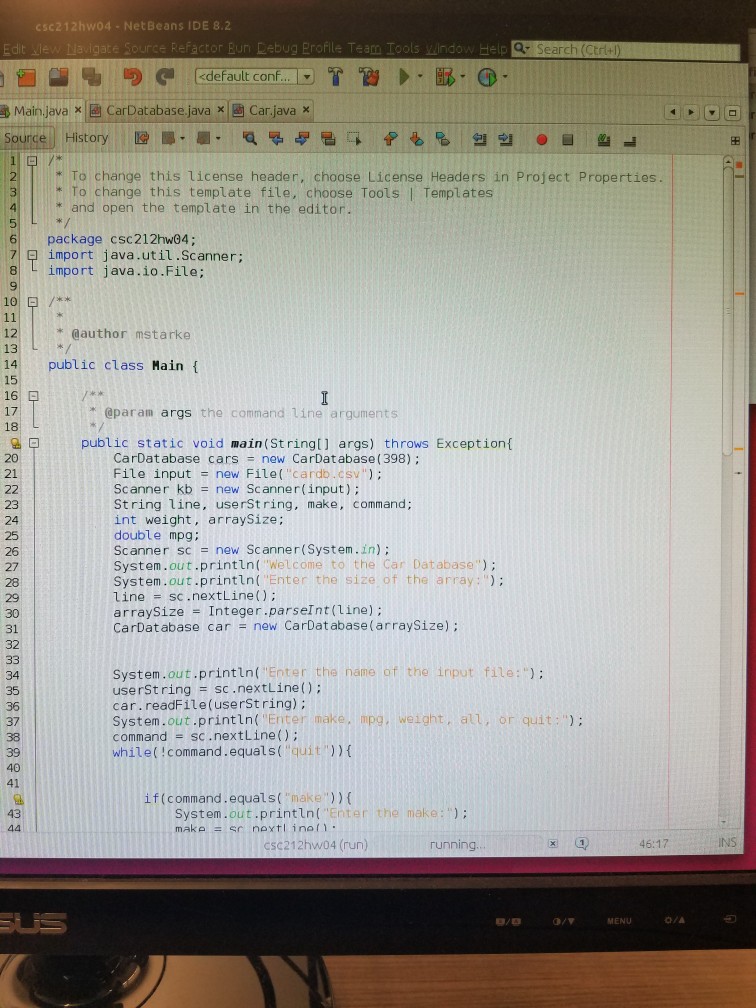Open the Refactor menu
The width and height of the screenshot is (756, 1008).
[199, 48]
